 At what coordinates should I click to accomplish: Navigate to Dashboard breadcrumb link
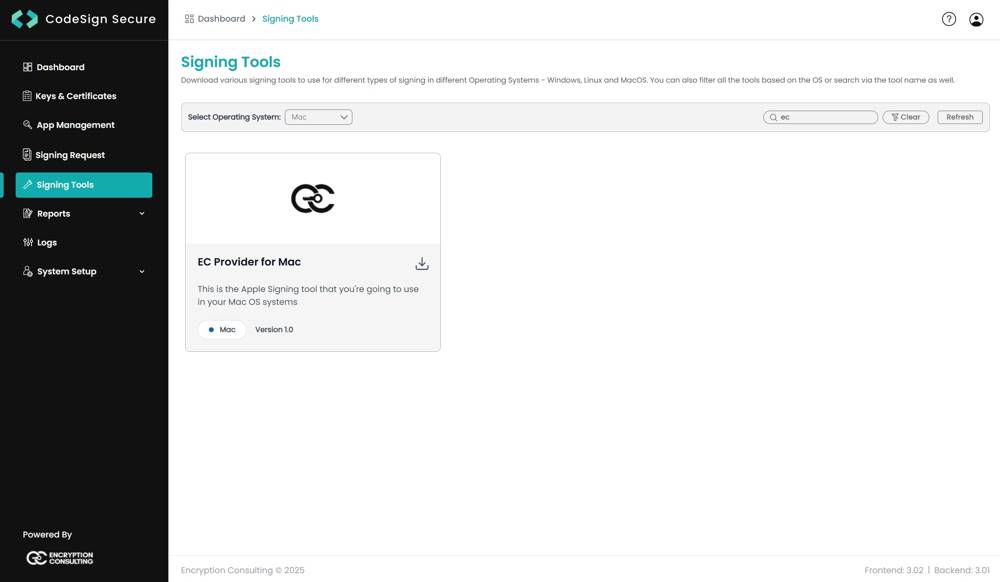click(x=221, y=18)
